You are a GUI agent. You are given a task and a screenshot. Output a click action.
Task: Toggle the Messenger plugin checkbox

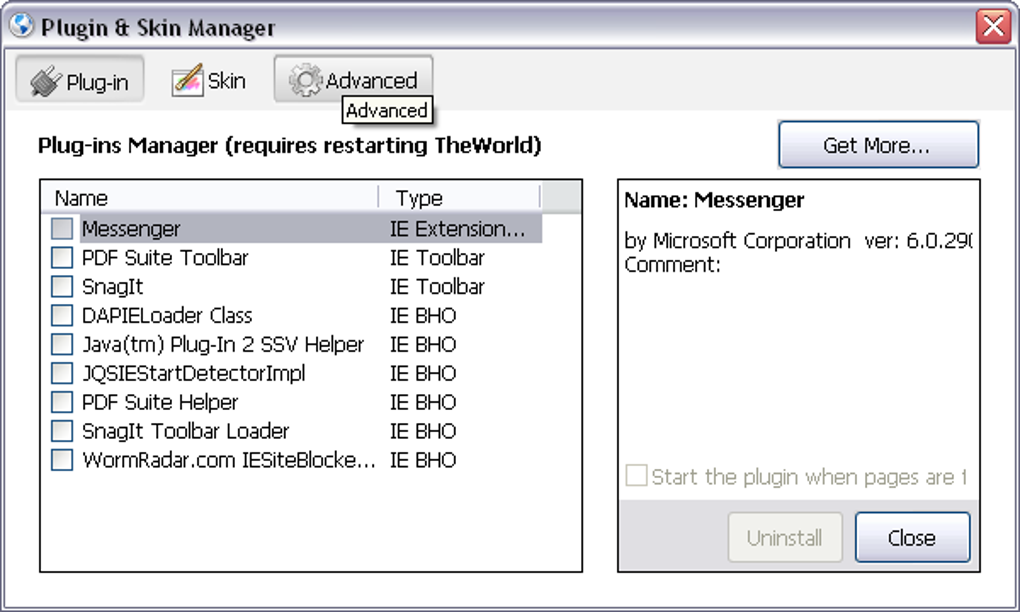[62, 228]
